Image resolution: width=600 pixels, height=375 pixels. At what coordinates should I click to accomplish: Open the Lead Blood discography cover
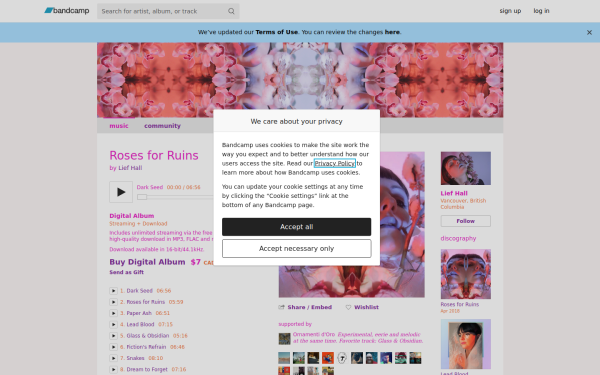(466, 344)
